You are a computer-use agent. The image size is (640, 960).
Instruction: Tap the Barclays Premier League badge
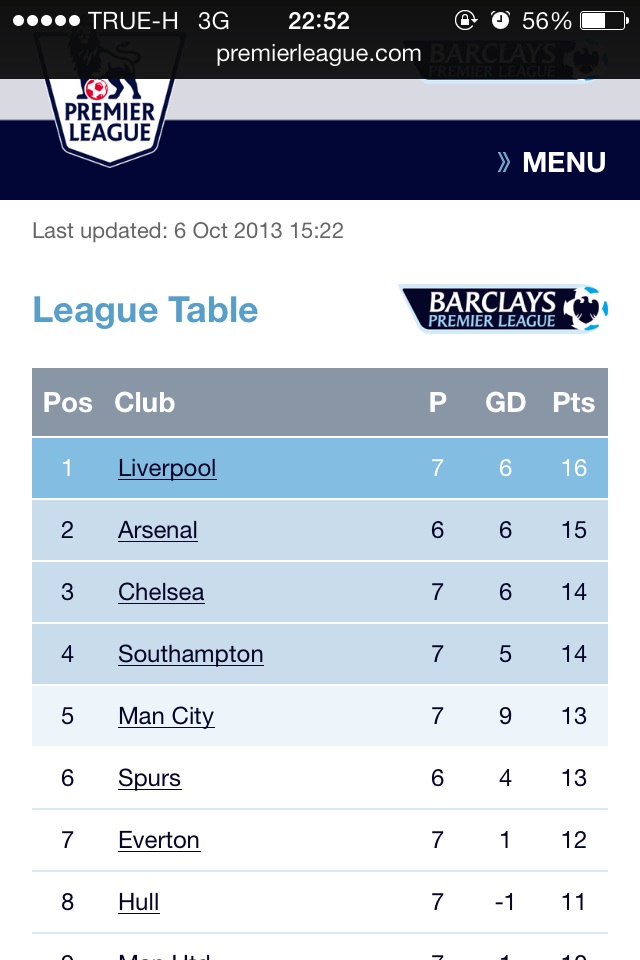503,309
